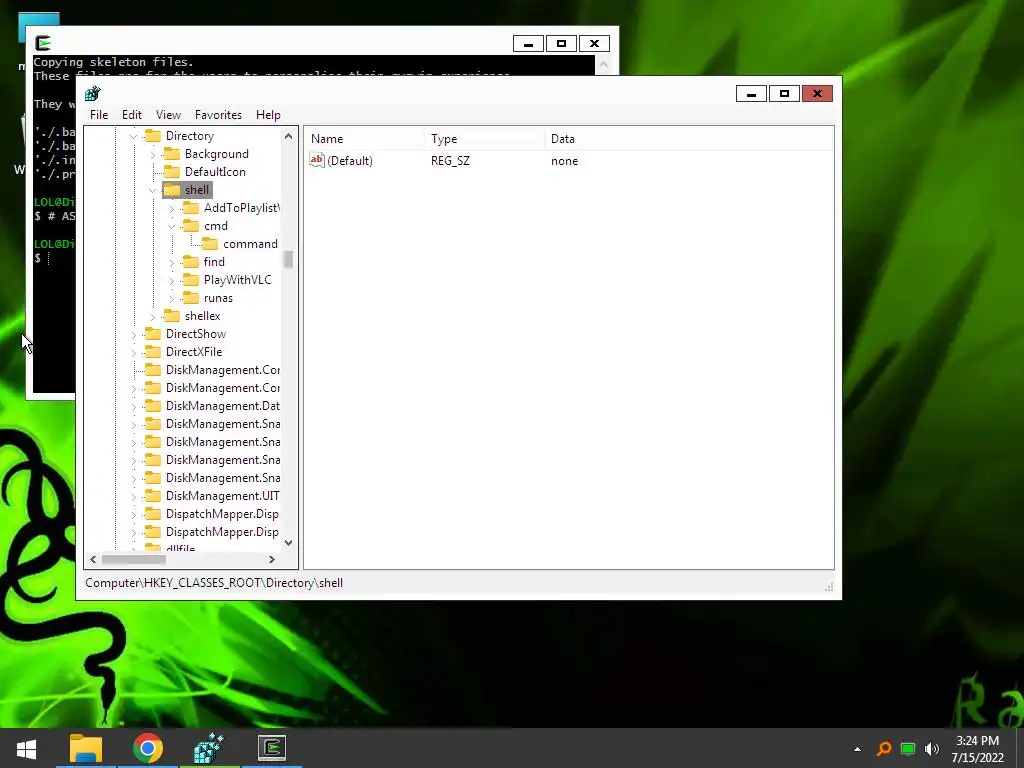Select the command folder icon
1024x768 pixels.
pos(210,244)
